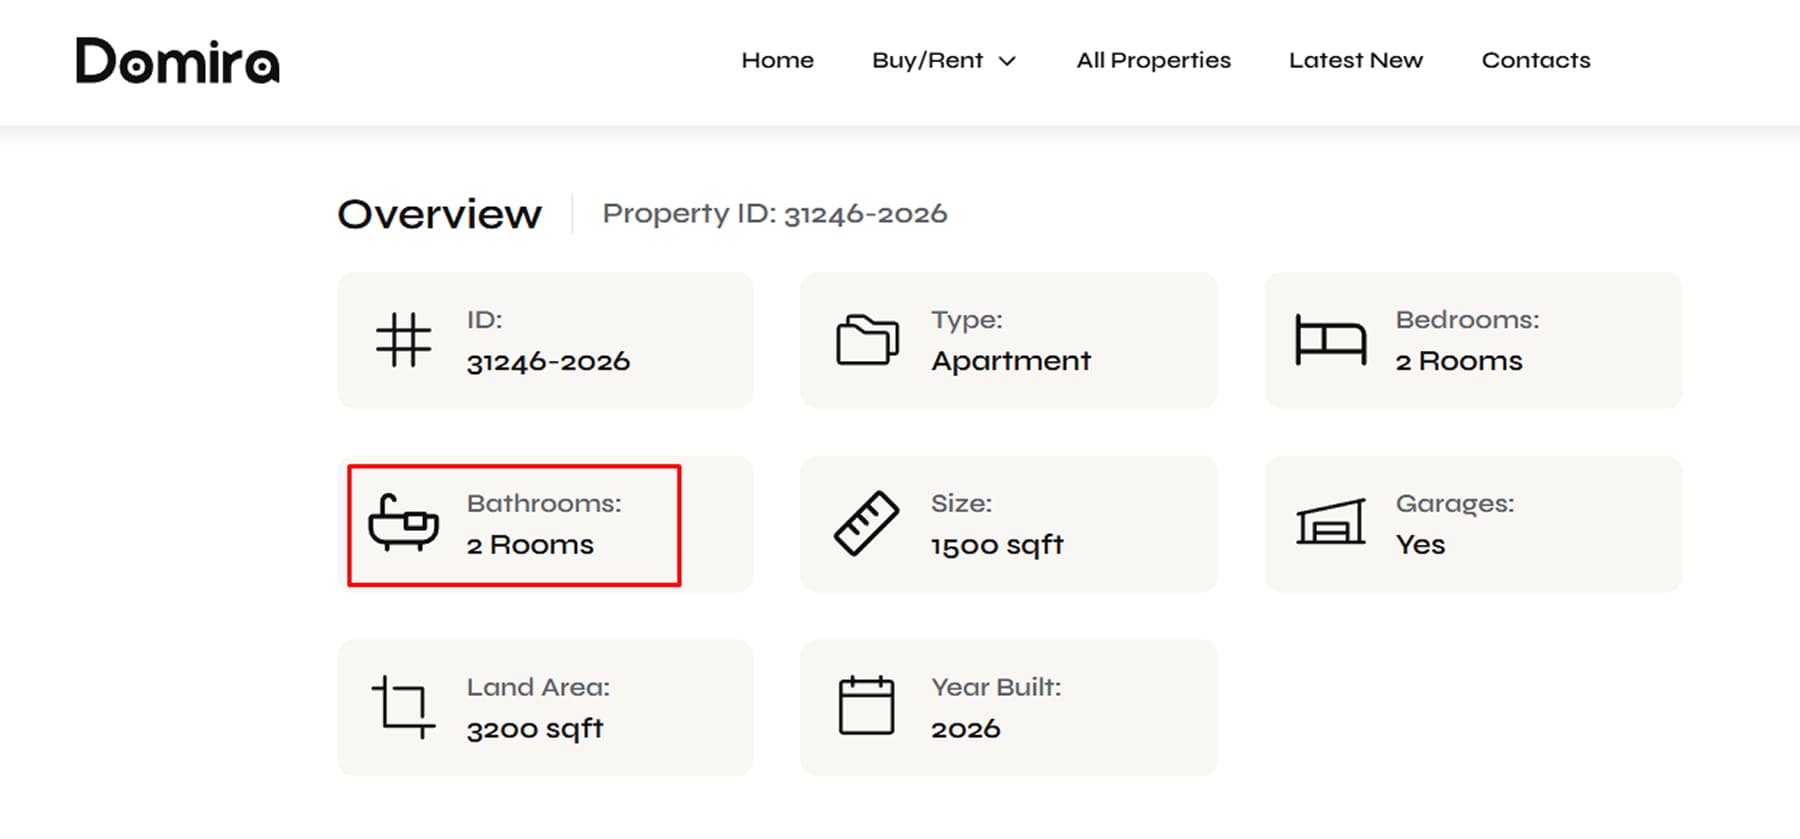Click the garage icon
Viewport: 1800px width, 839px height.
coord(1331,522)
